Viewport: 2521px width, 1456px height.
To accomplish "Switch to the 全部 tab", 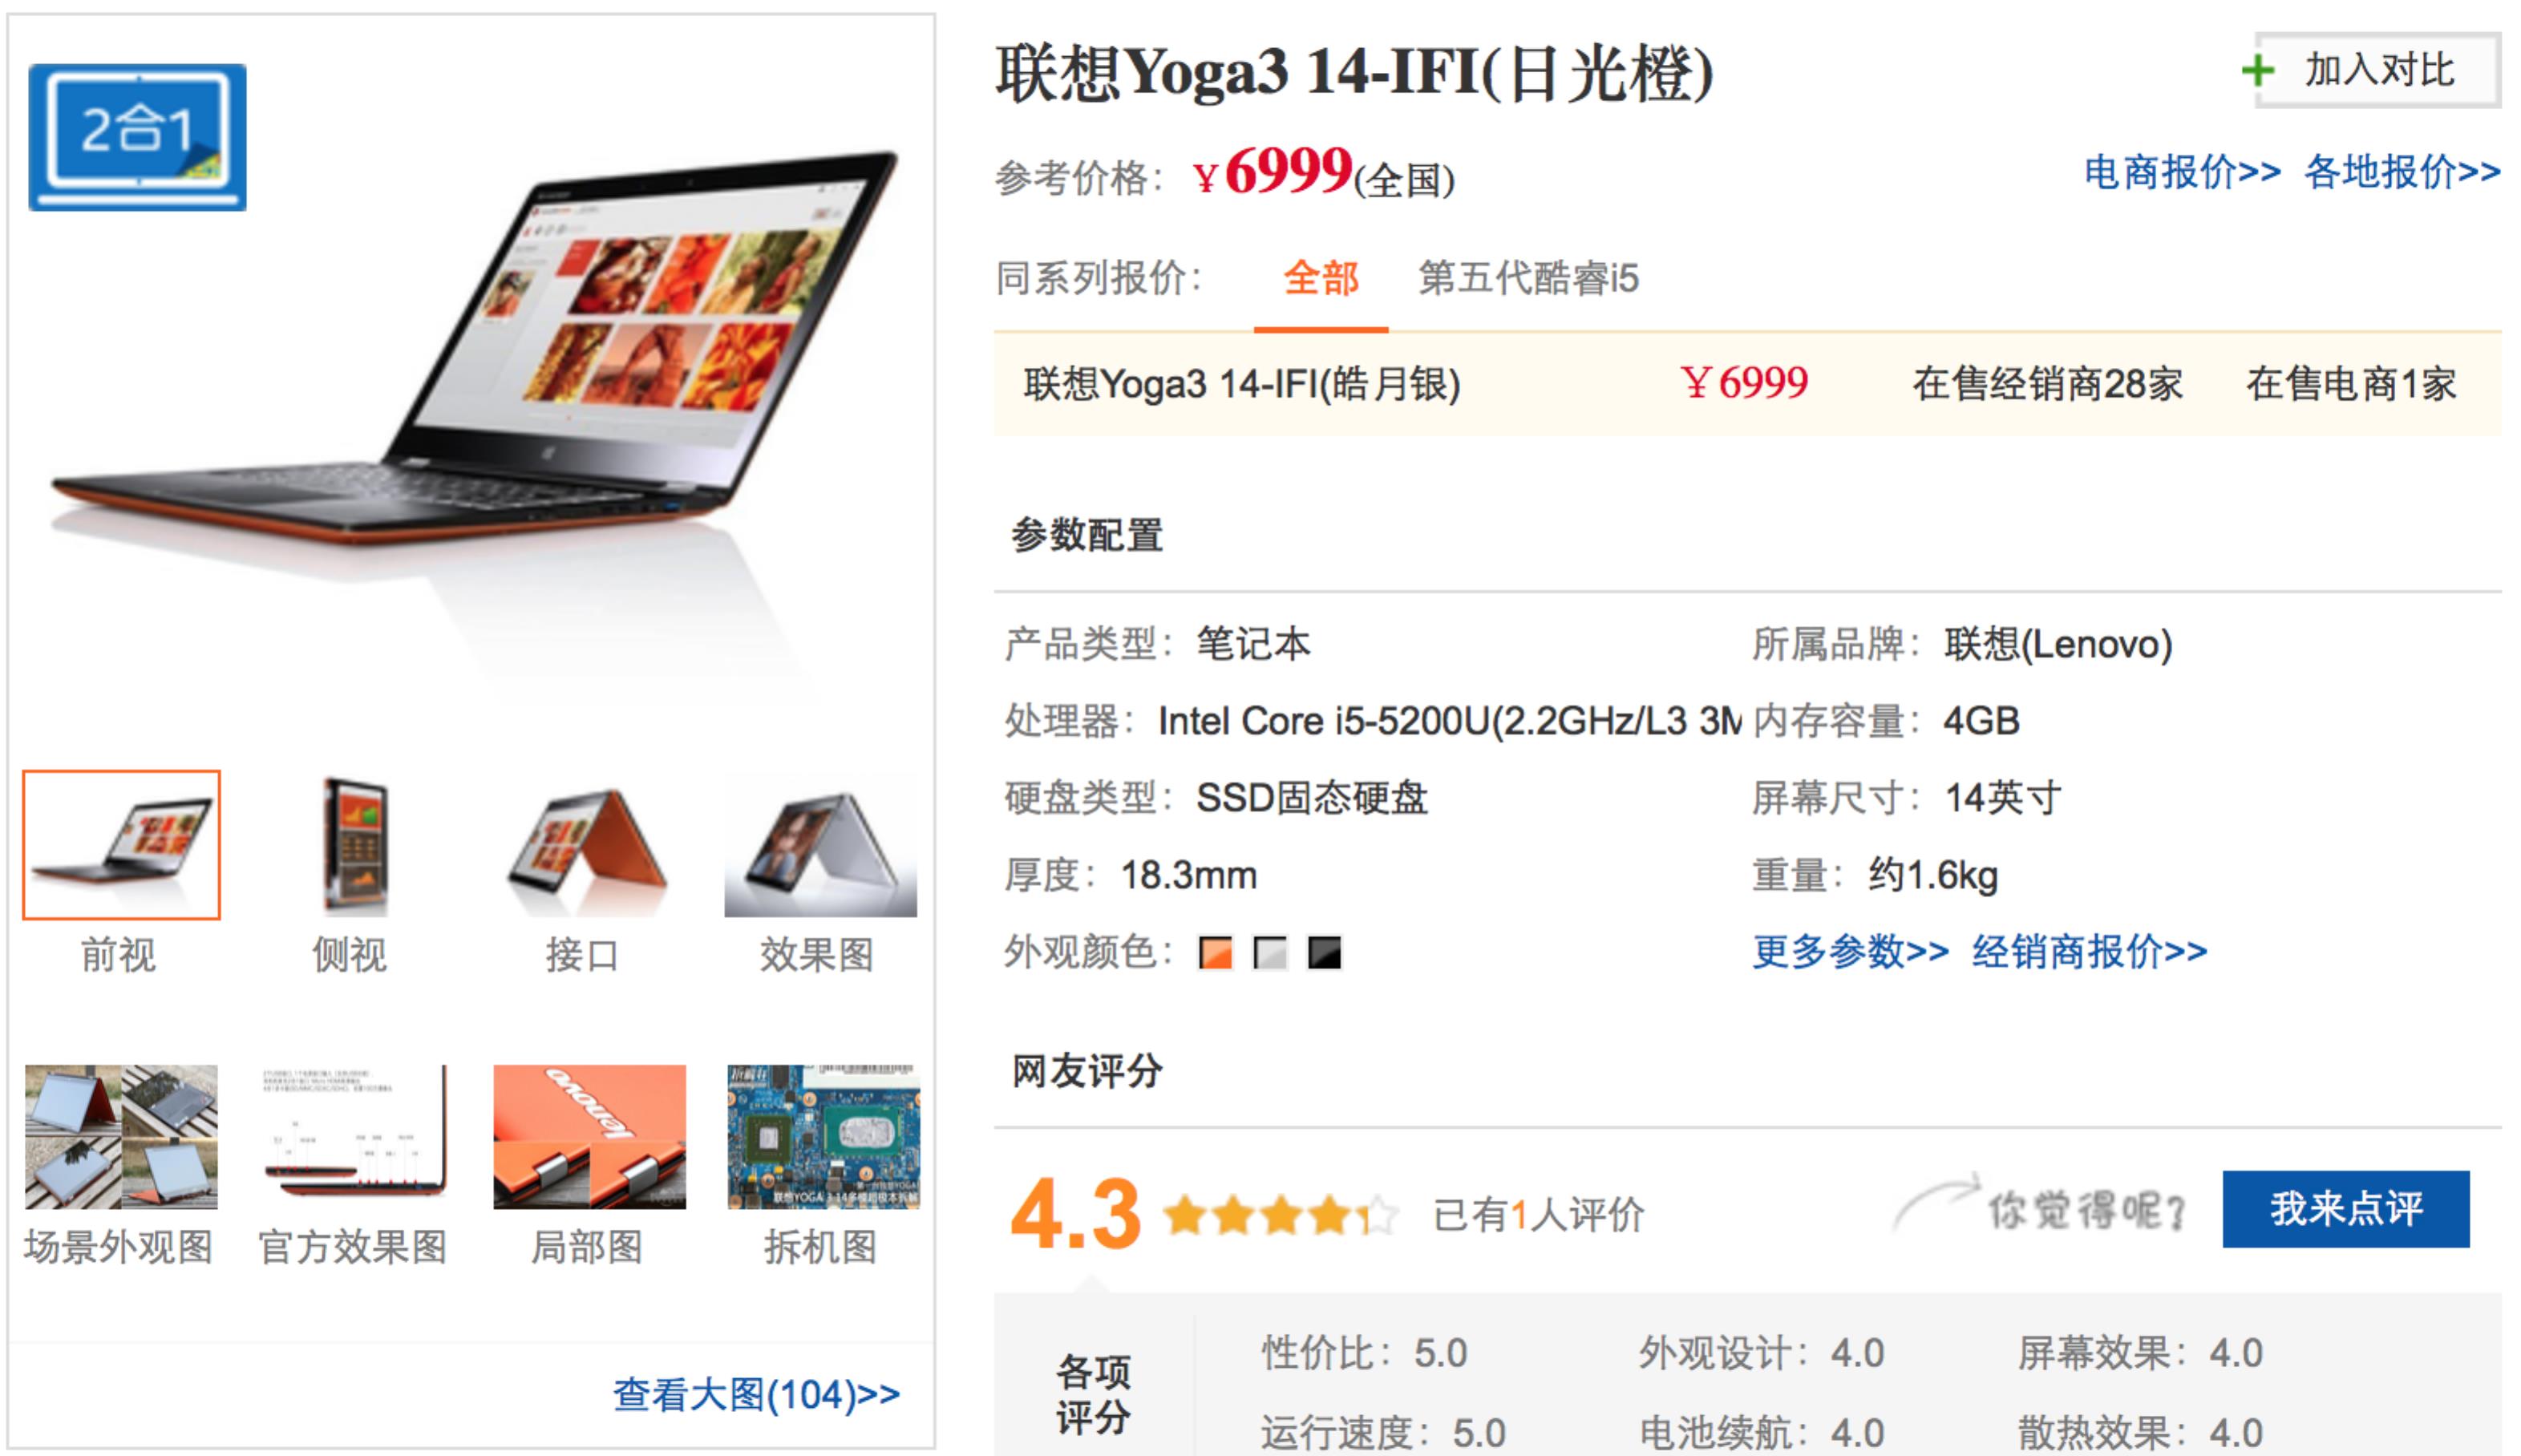I will [x=1321, y=278].
